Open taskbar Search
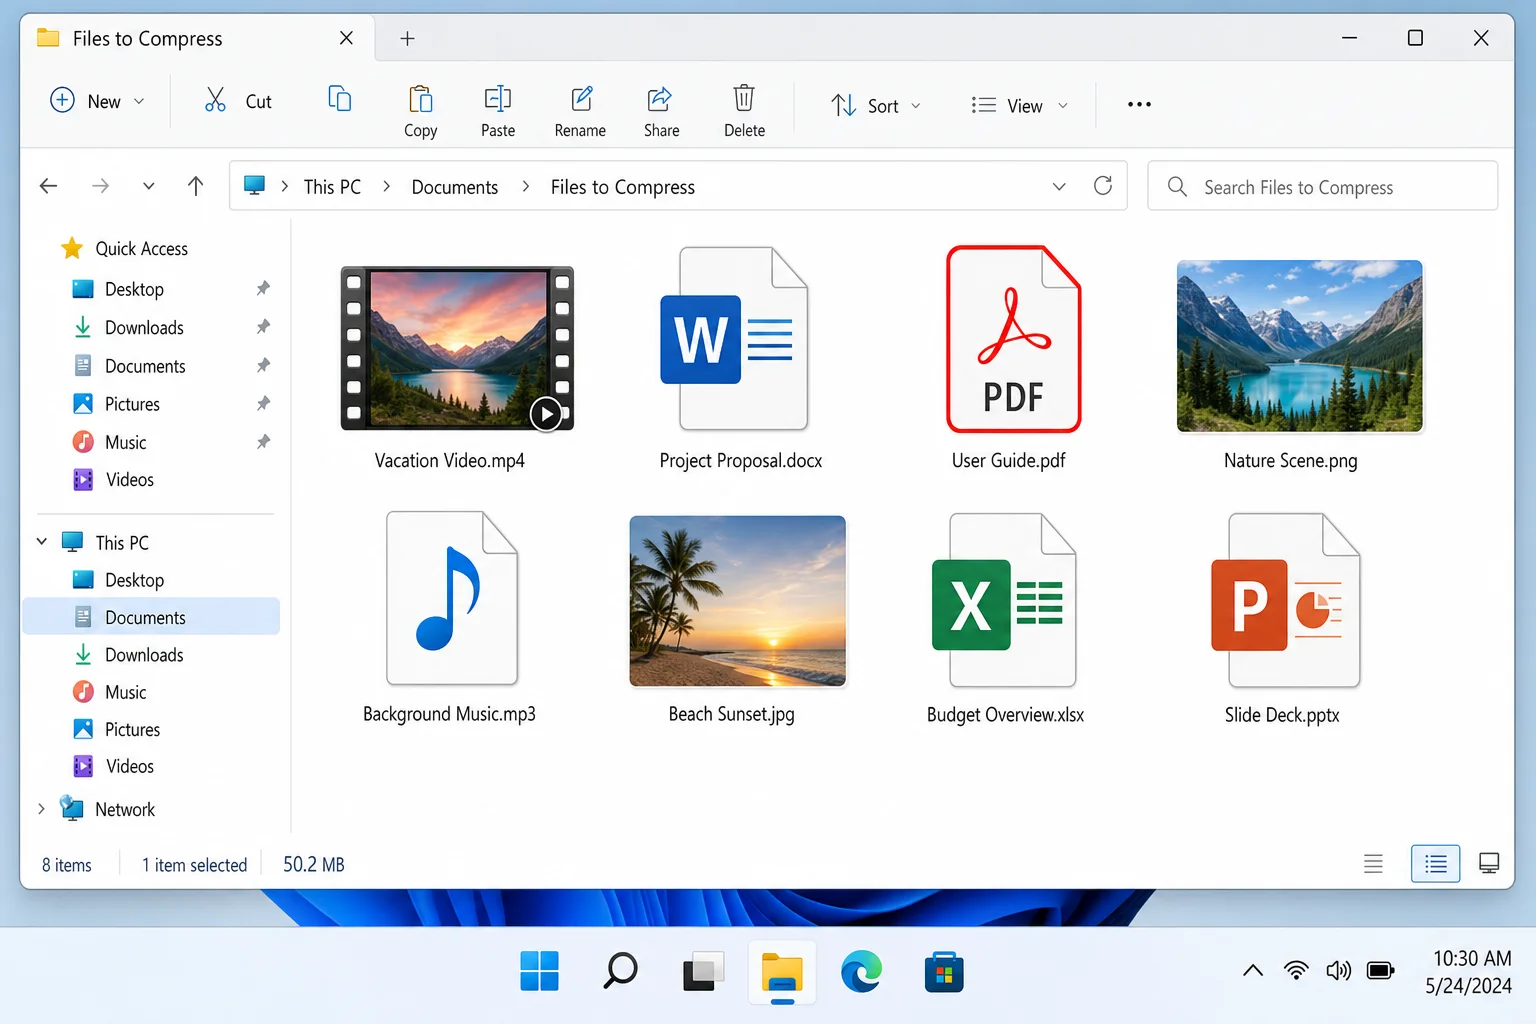The width and height of the screenshot is (1536, 1024). [x=620, y=971]
